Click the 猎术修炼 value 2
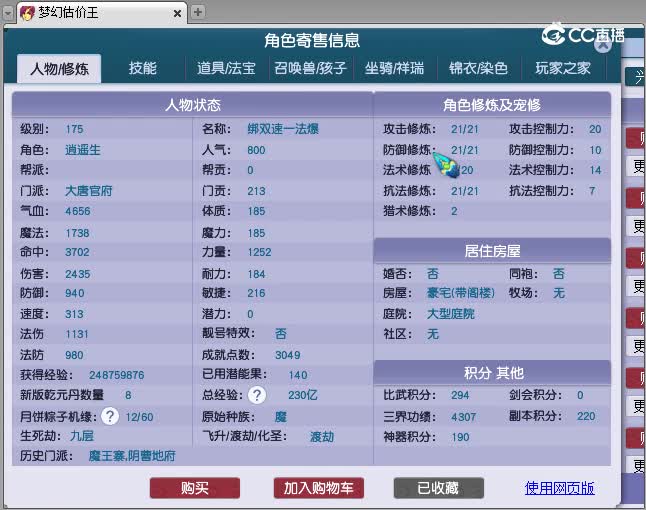Viewport: 646px width, 510px height. 454,211
